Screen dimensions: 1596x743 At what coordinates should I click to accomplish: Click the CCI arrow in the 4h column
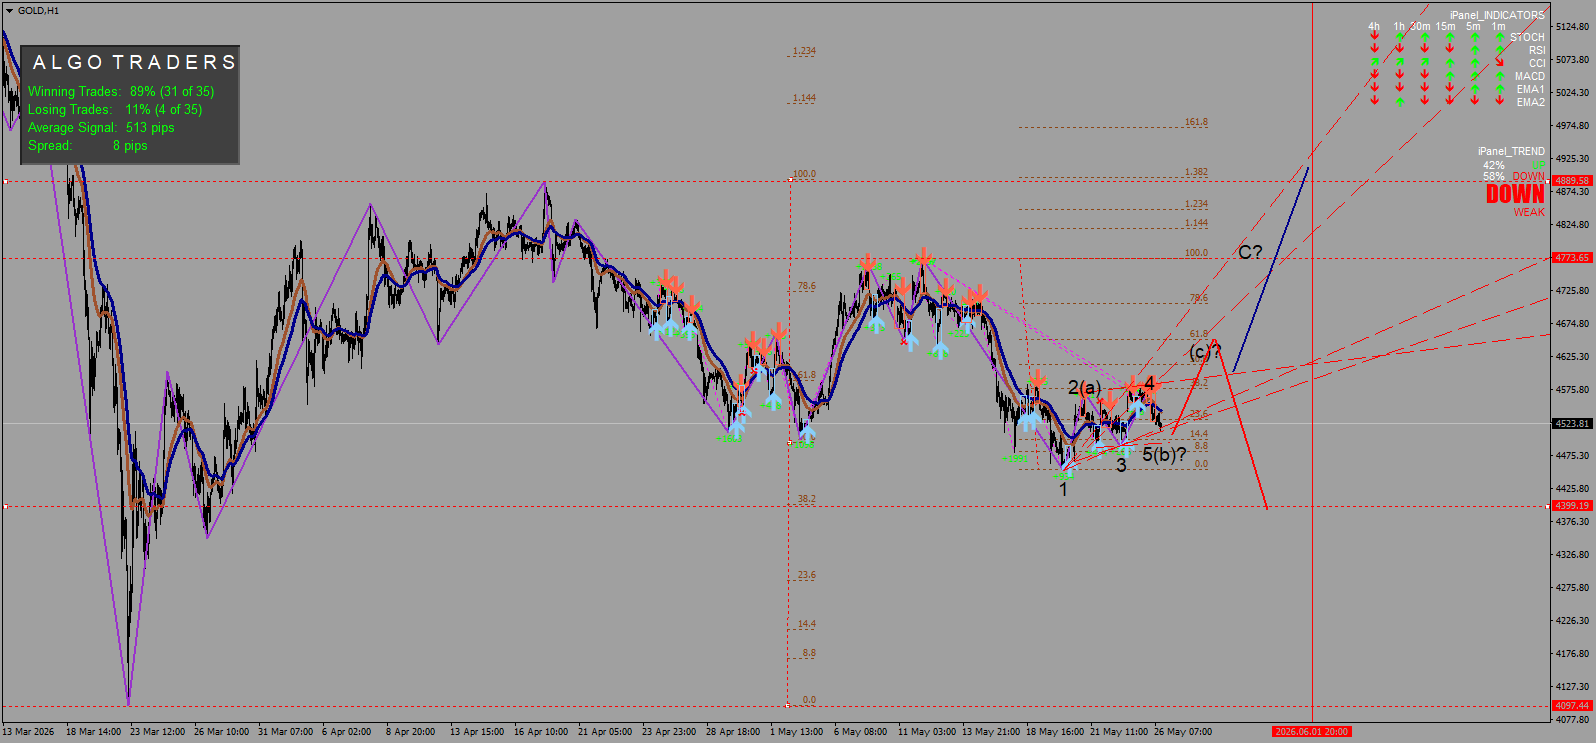click(1375, 62)
